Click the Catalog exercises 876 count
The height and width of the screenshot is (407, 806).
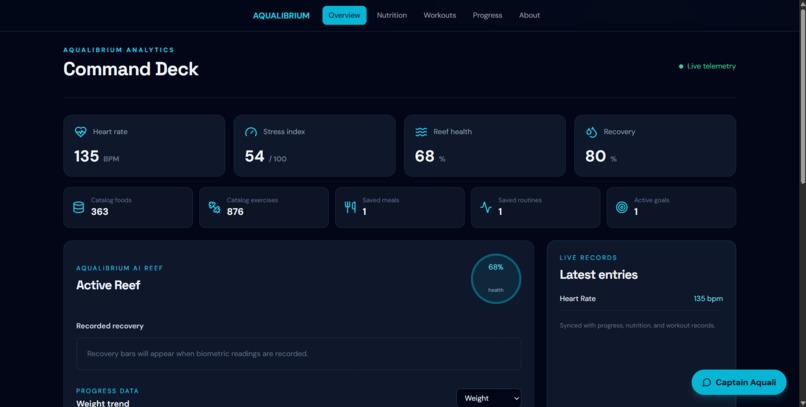[x=235, y=212]
